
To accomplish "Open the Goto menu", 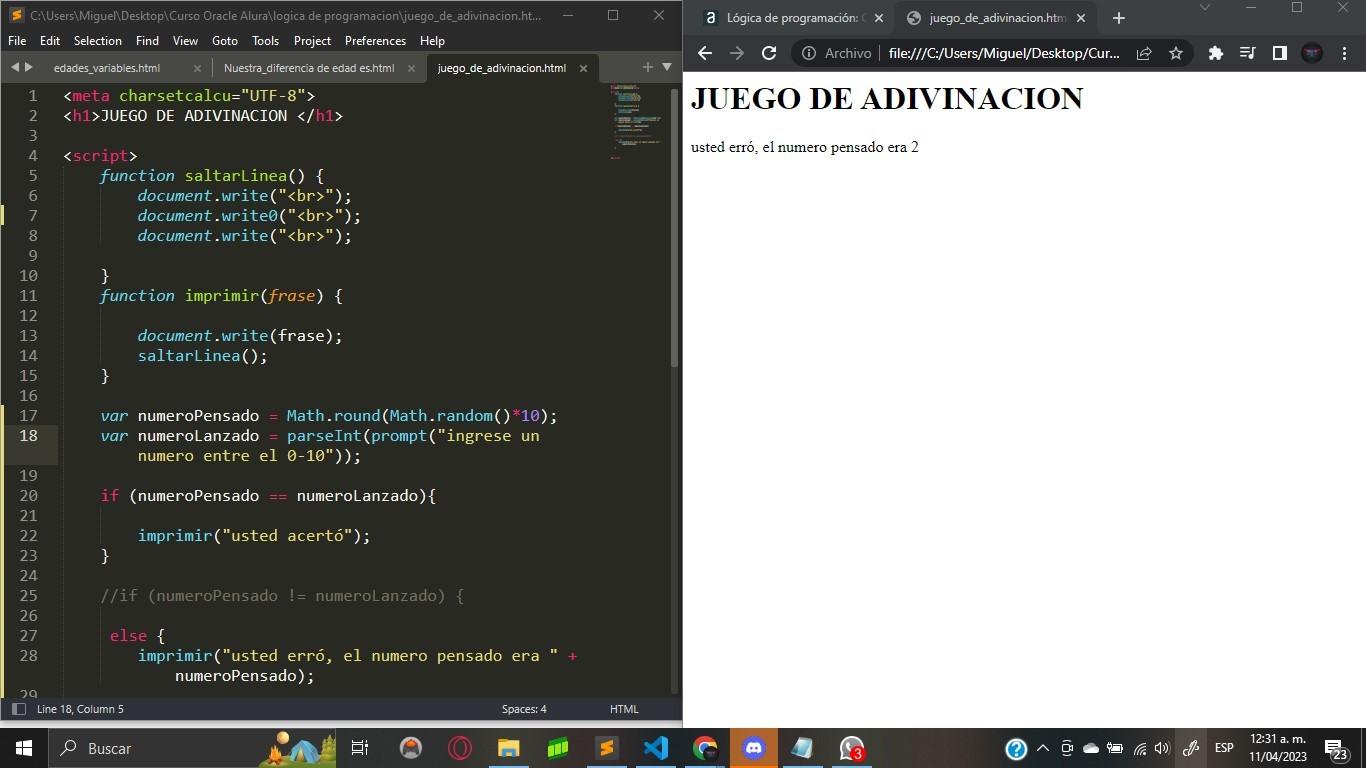I will coord(225,41).
